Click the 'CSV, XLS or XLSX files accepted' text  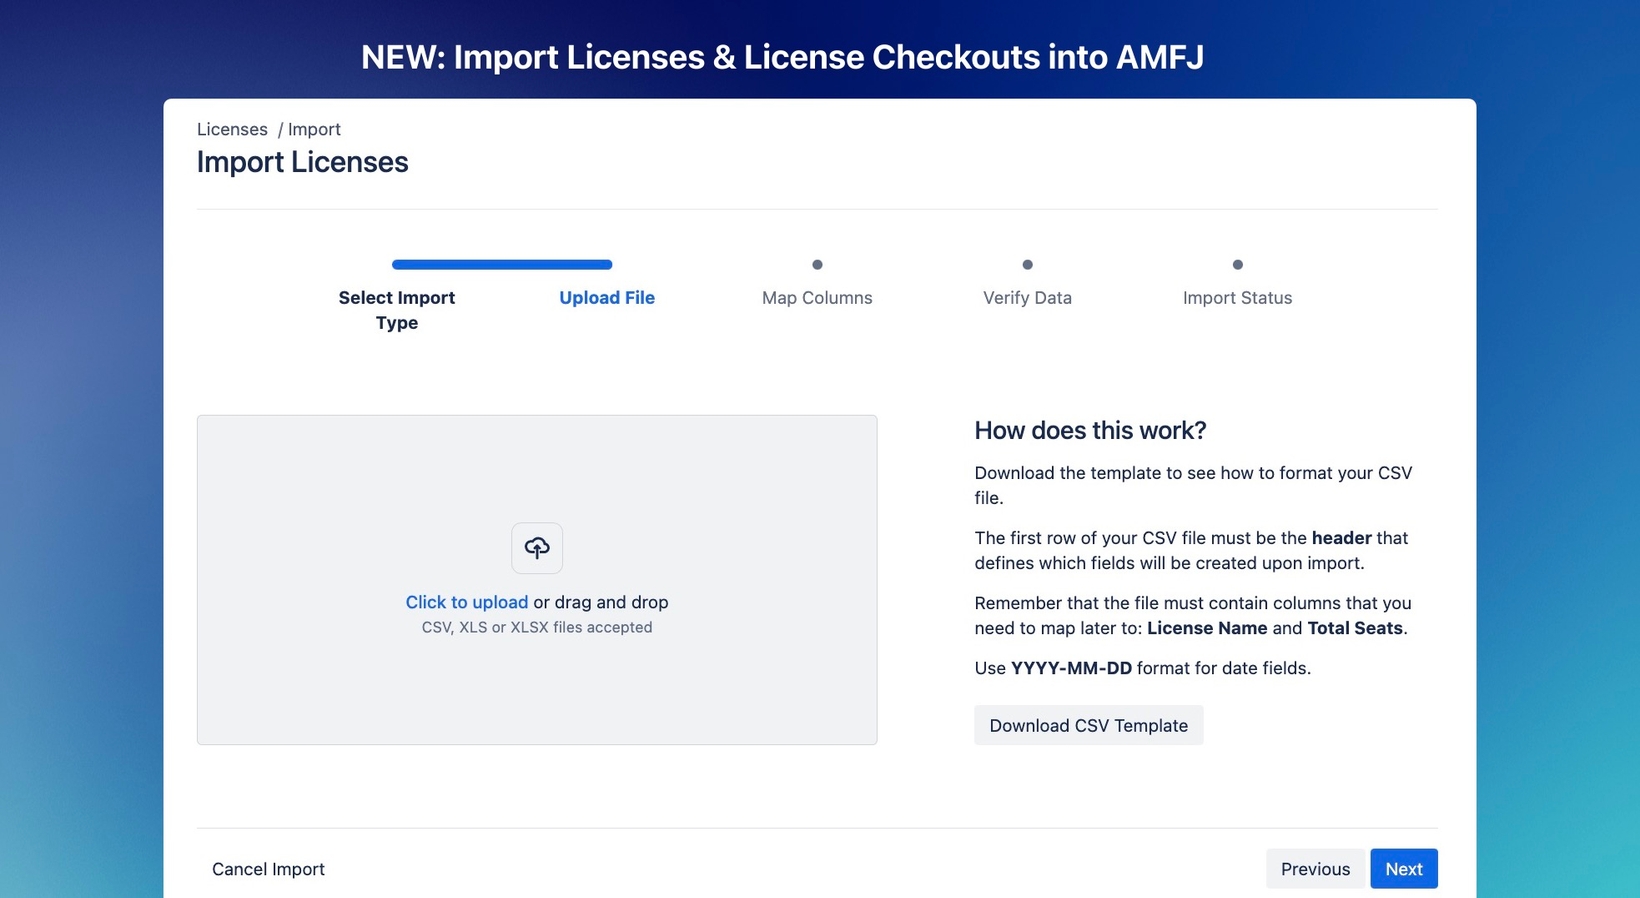tap(537, 627)
